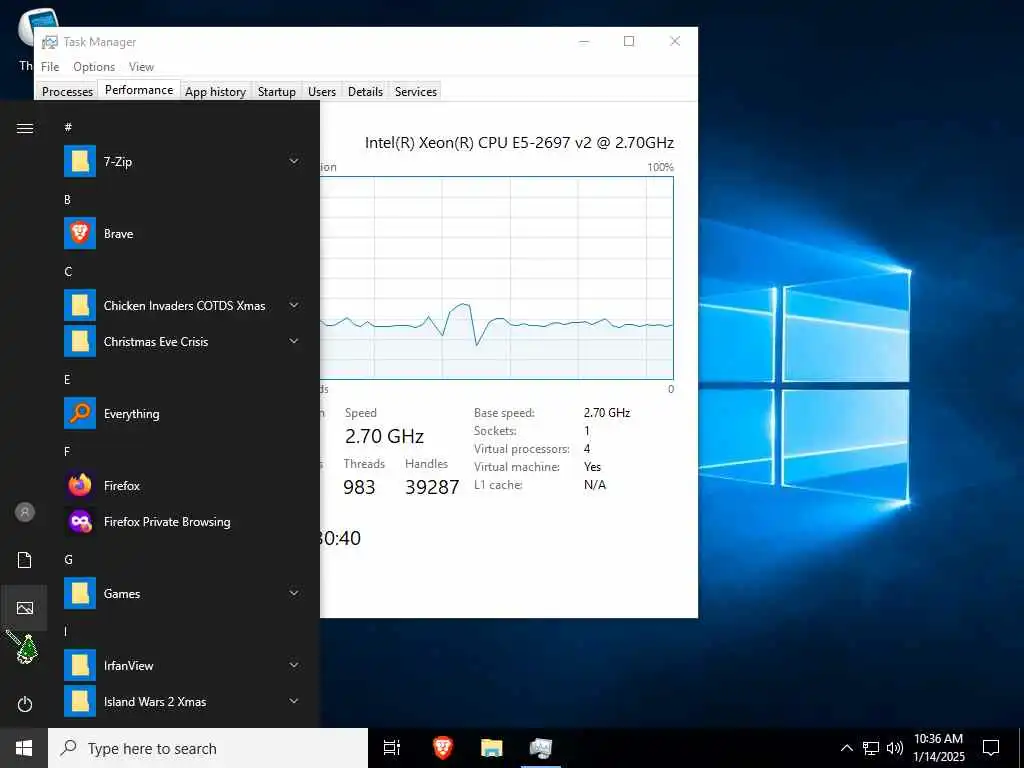Select the Performance tab

(139, 90)
